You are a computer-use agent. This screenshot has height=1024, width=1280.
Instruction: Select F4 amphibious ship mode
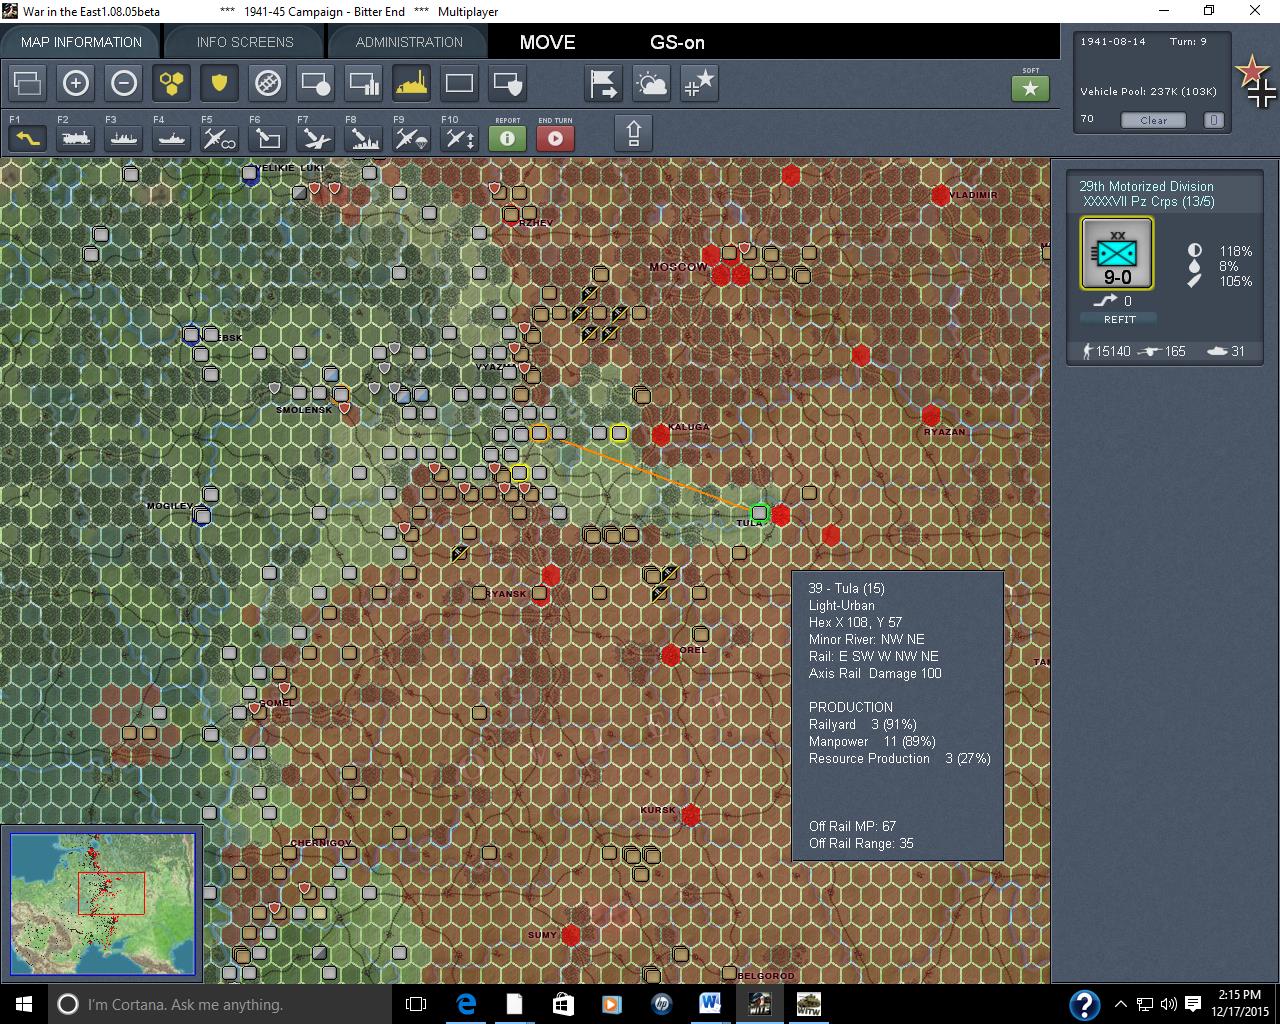[172, 138]
